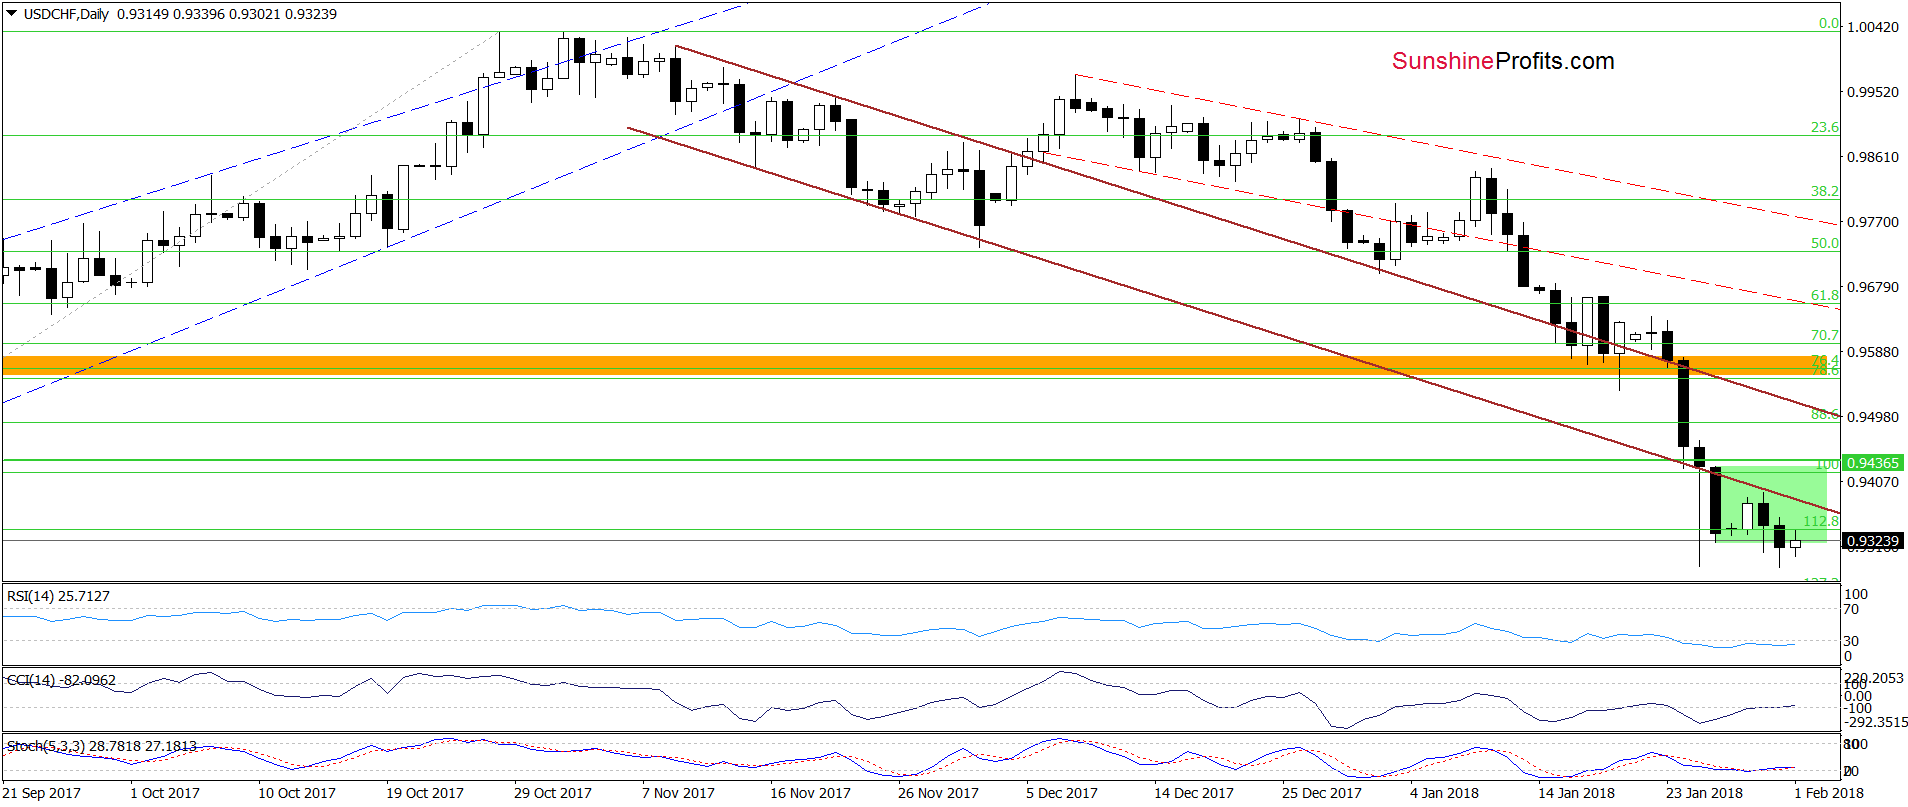Click the 14 Dec 2017 date label
This screenshot has height=807, width=1908.
tap(1194, 793)
